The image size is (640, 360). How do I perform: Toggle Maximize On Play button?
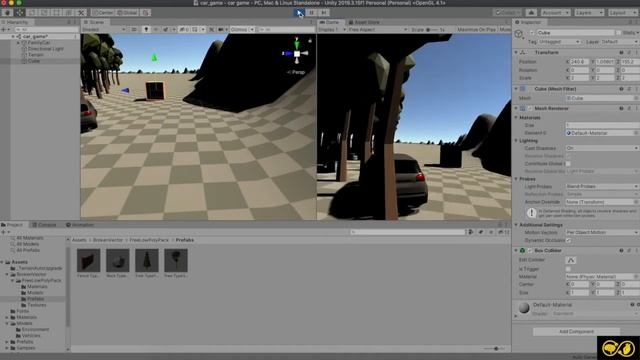click(x=476, y=29)
